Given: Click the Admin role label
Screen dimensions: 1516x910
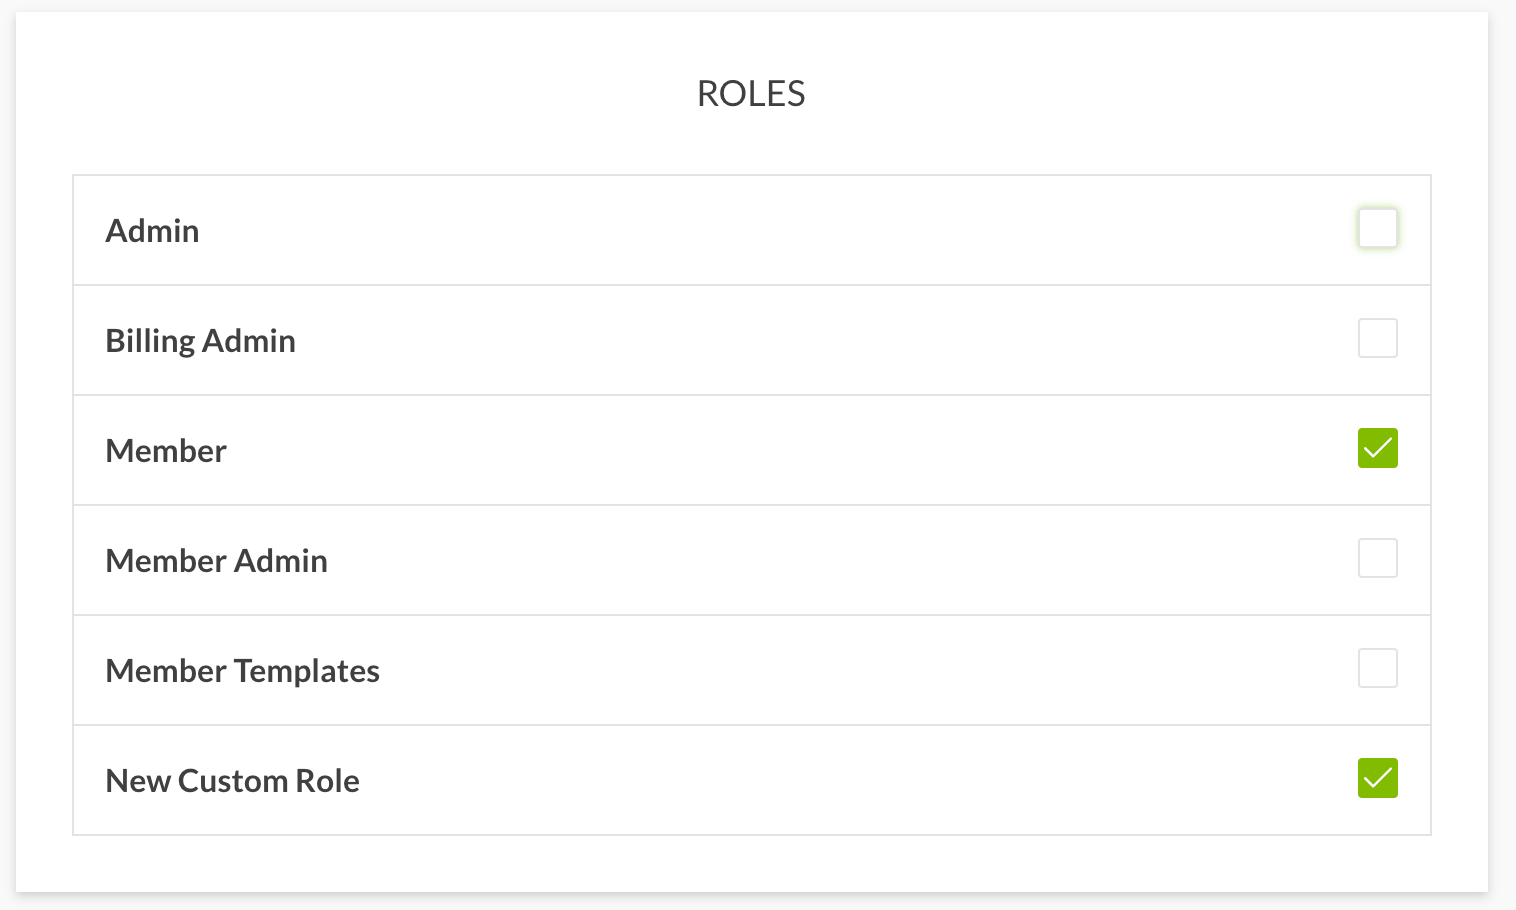Looking at the screenshot, I should click(x=152, y=231).
